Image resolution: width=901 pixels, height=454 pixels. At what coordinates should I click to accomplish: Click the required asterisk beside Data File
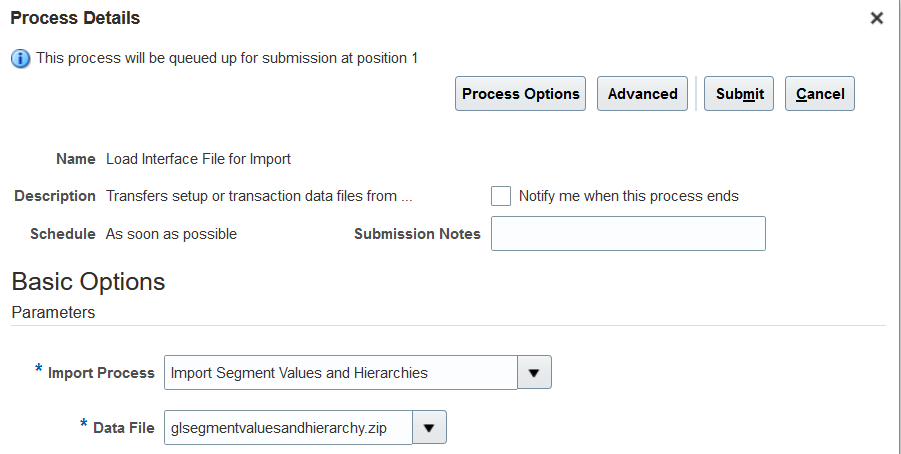[x=84, y=424]
